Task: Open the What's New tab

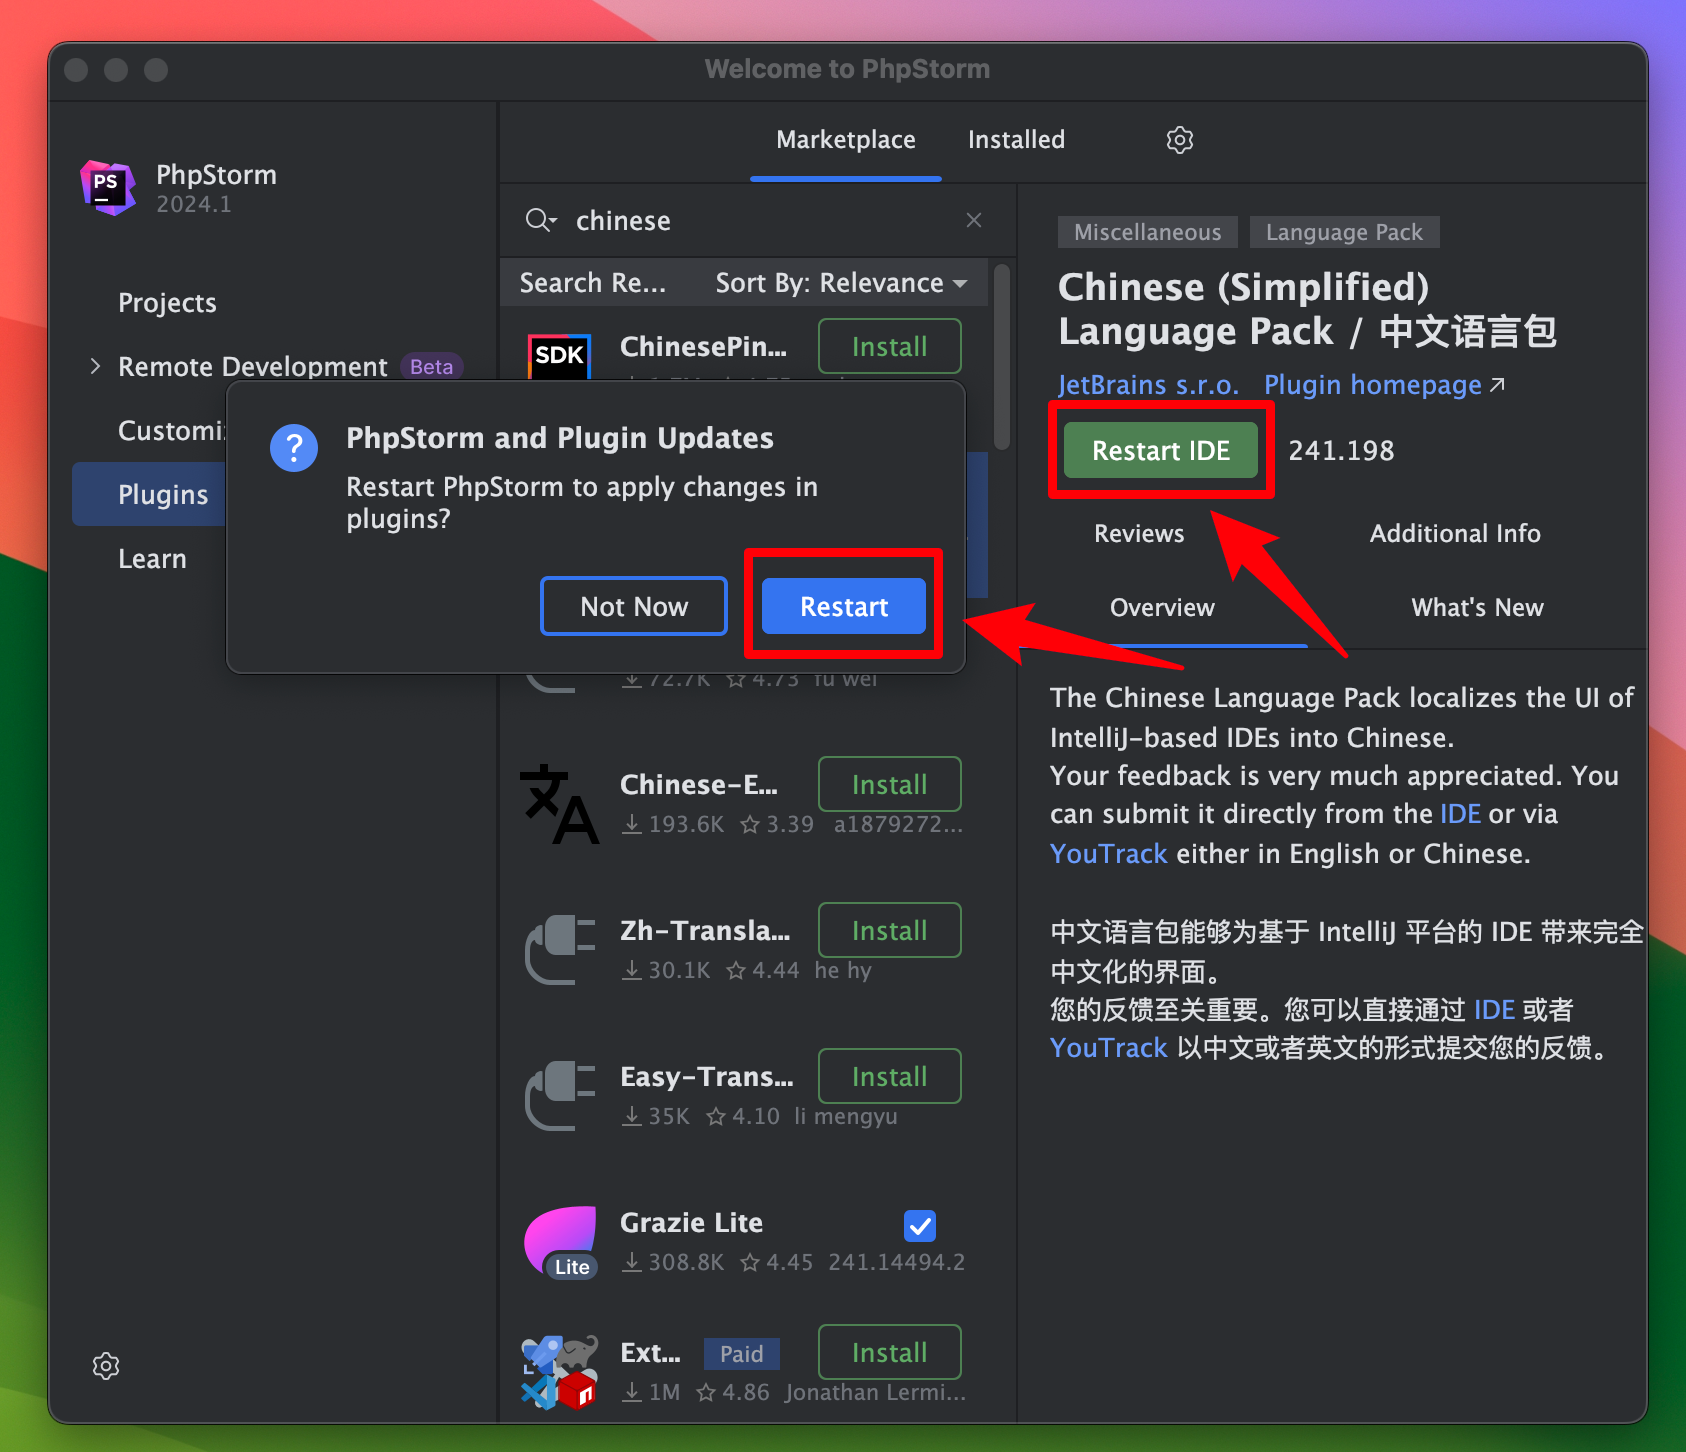Action: tap(1477, 607)
